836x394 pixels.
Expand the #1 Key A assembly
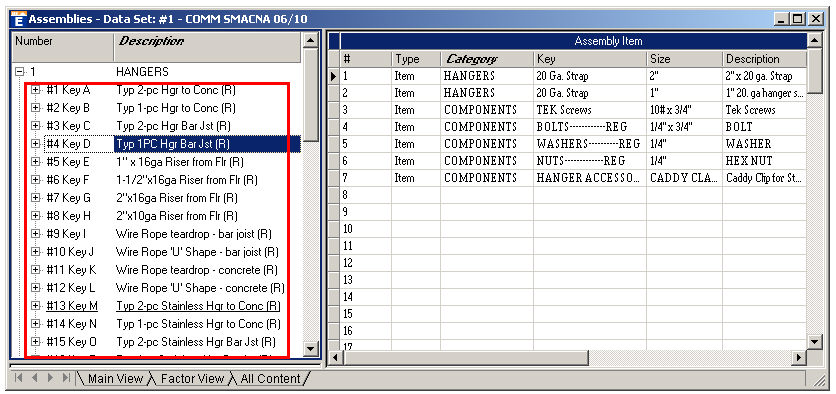pos(36,90)
